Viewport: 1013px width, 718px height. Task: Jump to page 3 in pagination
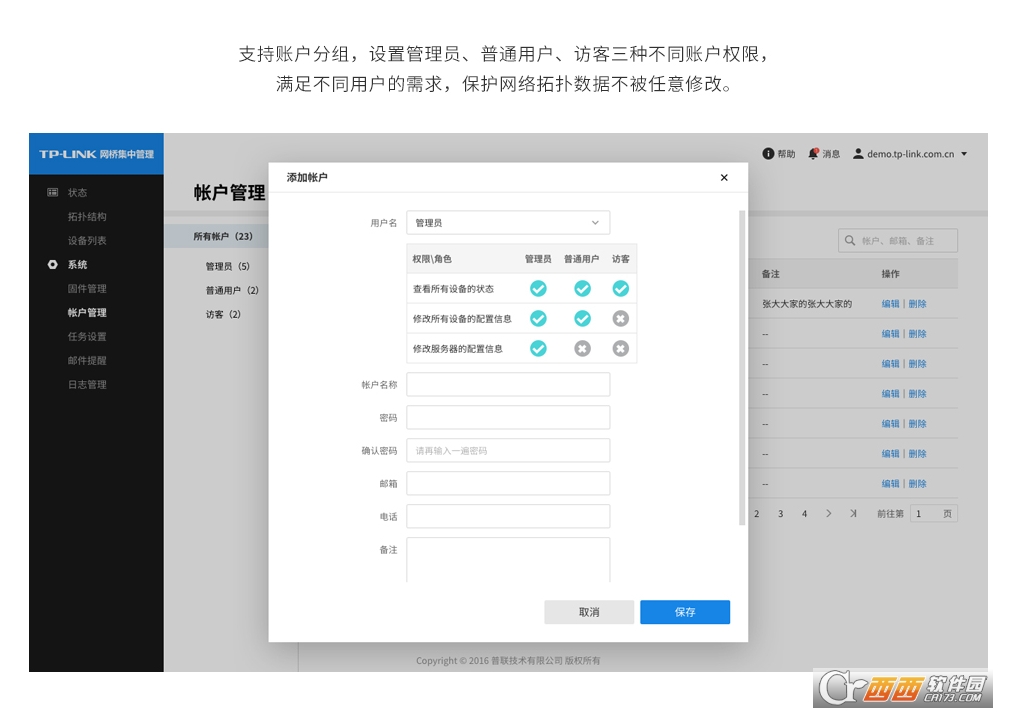pyautogui.click(x=780, y=512)
